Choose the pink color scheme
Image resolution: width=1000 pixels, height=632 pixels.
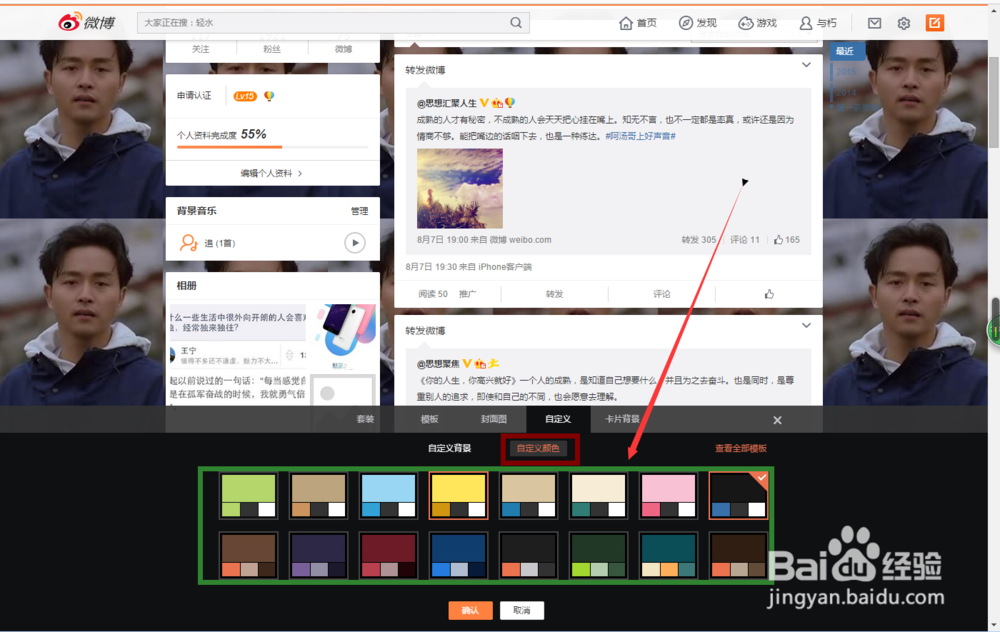pos(668,496)
